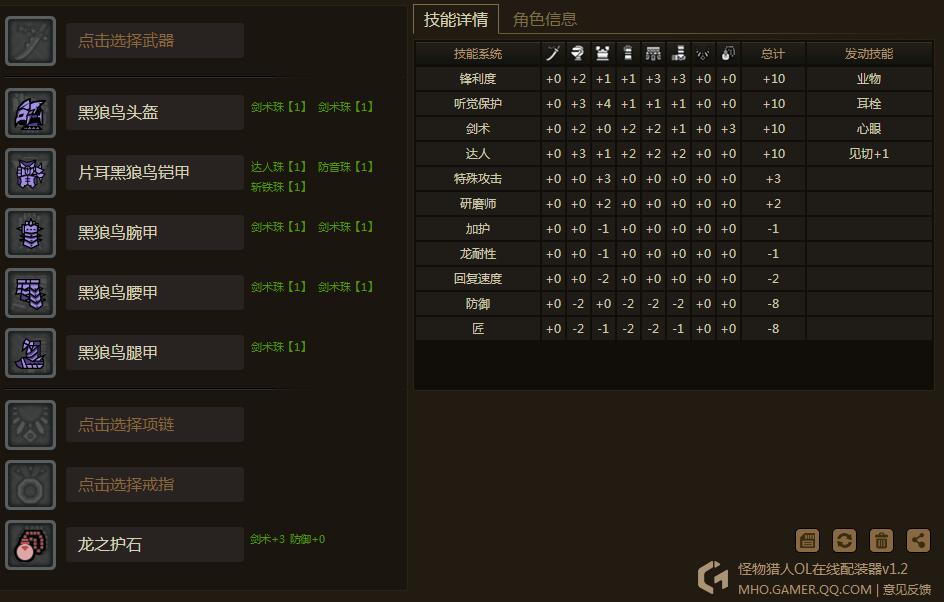The image size is (944, 602).
Task: Click the trash delete icon
Action: pos(881,541)
